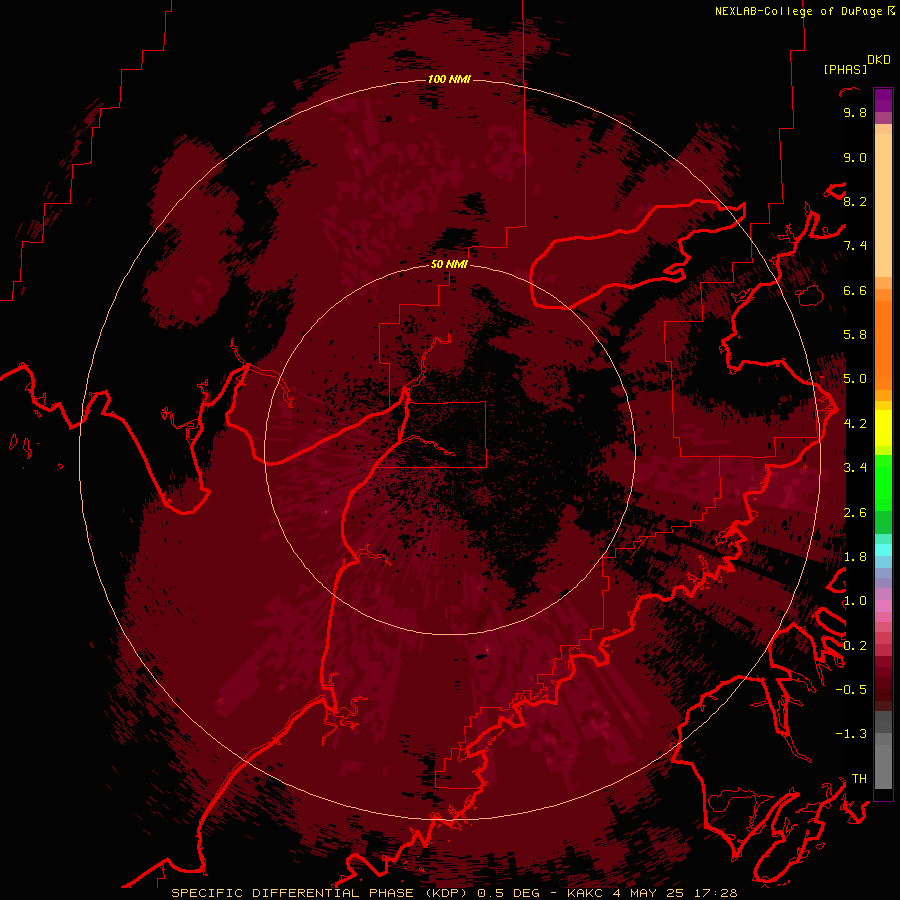
Task: Click the 2.6 value on the scale
Action: click(x=855, y=513)
